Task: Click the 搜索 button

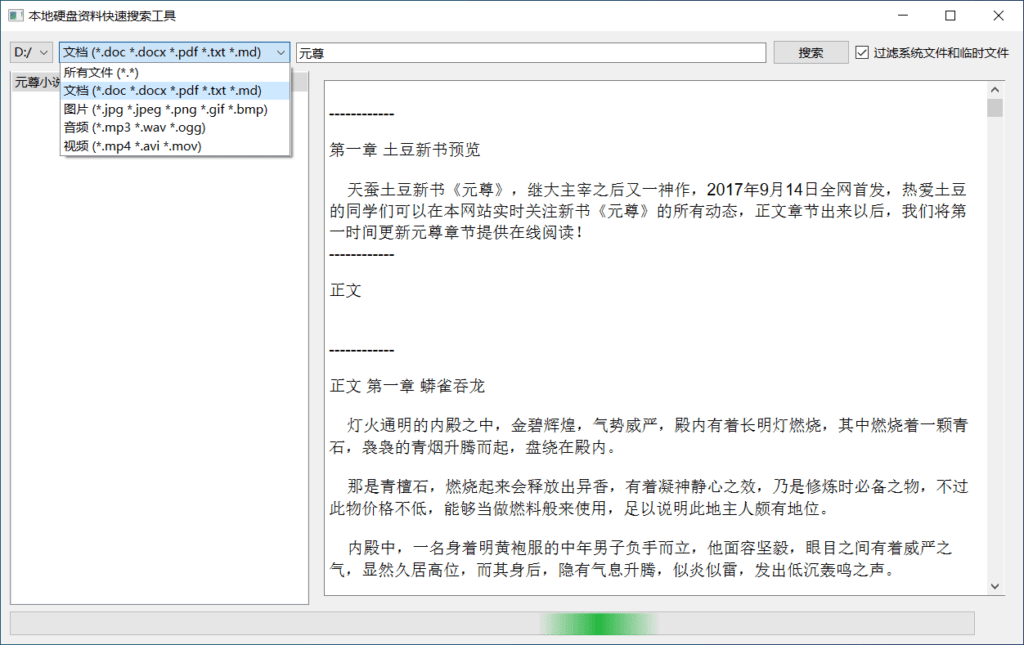Action: click(x=810, y=53)
